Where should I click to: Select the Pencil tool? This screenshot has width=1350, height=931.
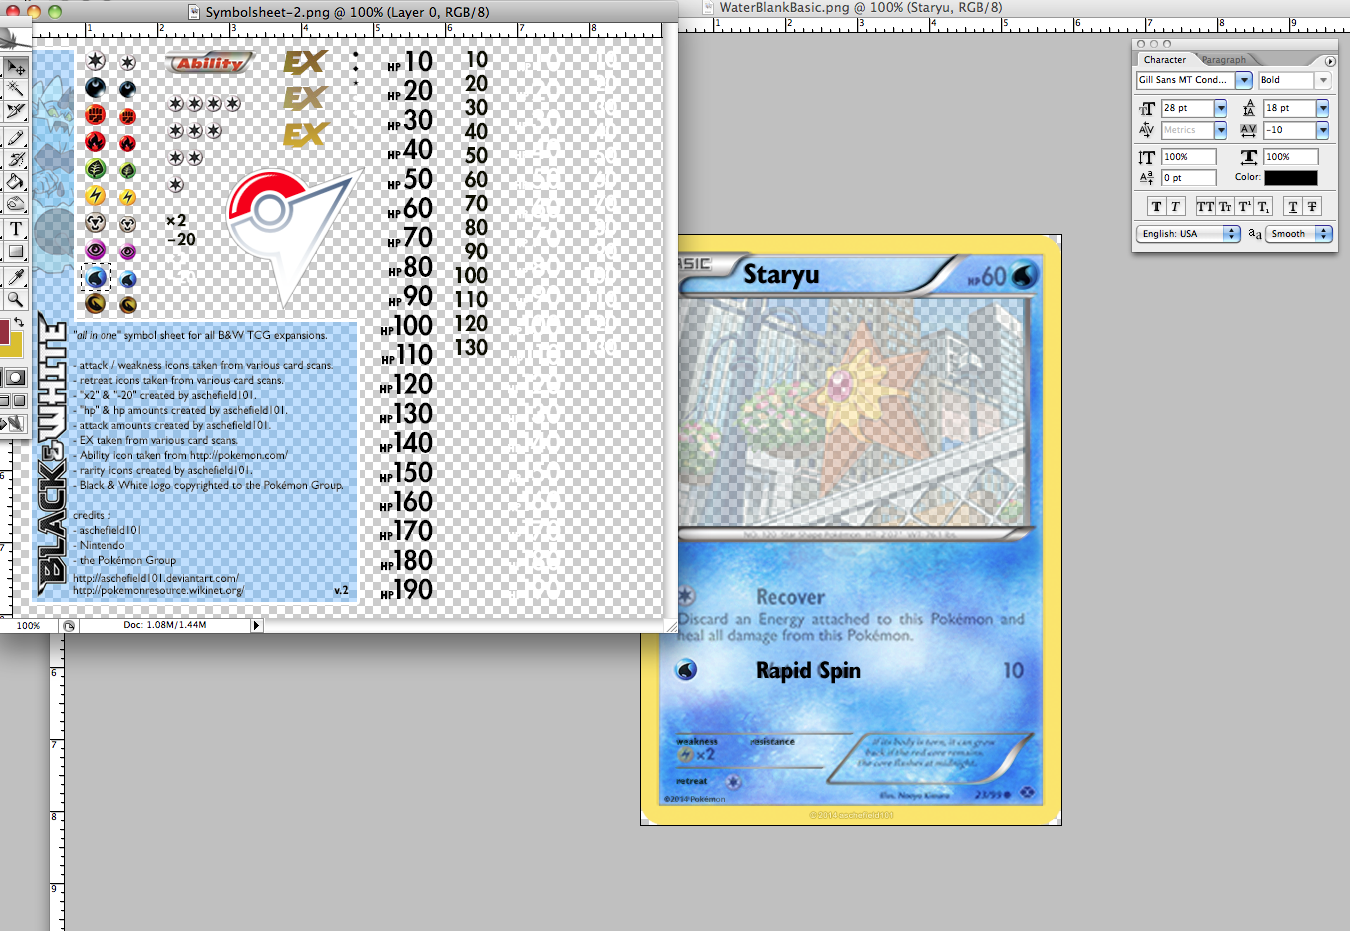(16, 137)
